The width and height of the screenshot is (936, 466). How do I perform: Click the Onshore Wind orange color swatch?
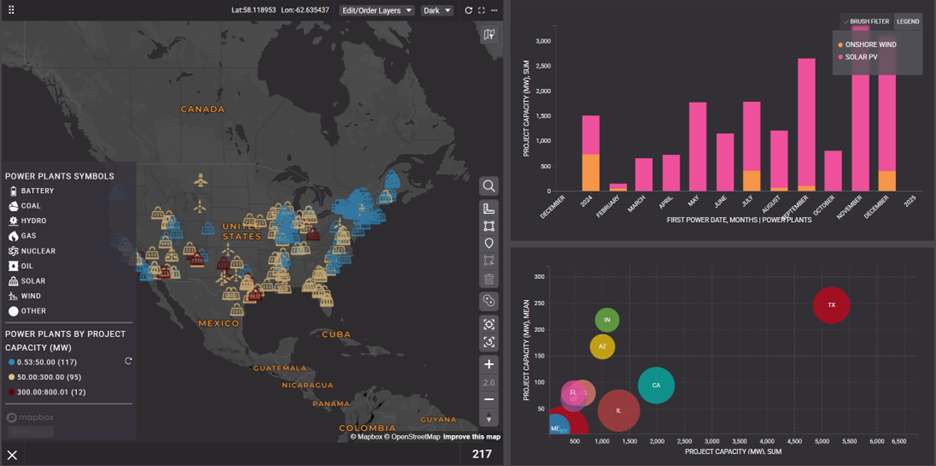point(840,45)
